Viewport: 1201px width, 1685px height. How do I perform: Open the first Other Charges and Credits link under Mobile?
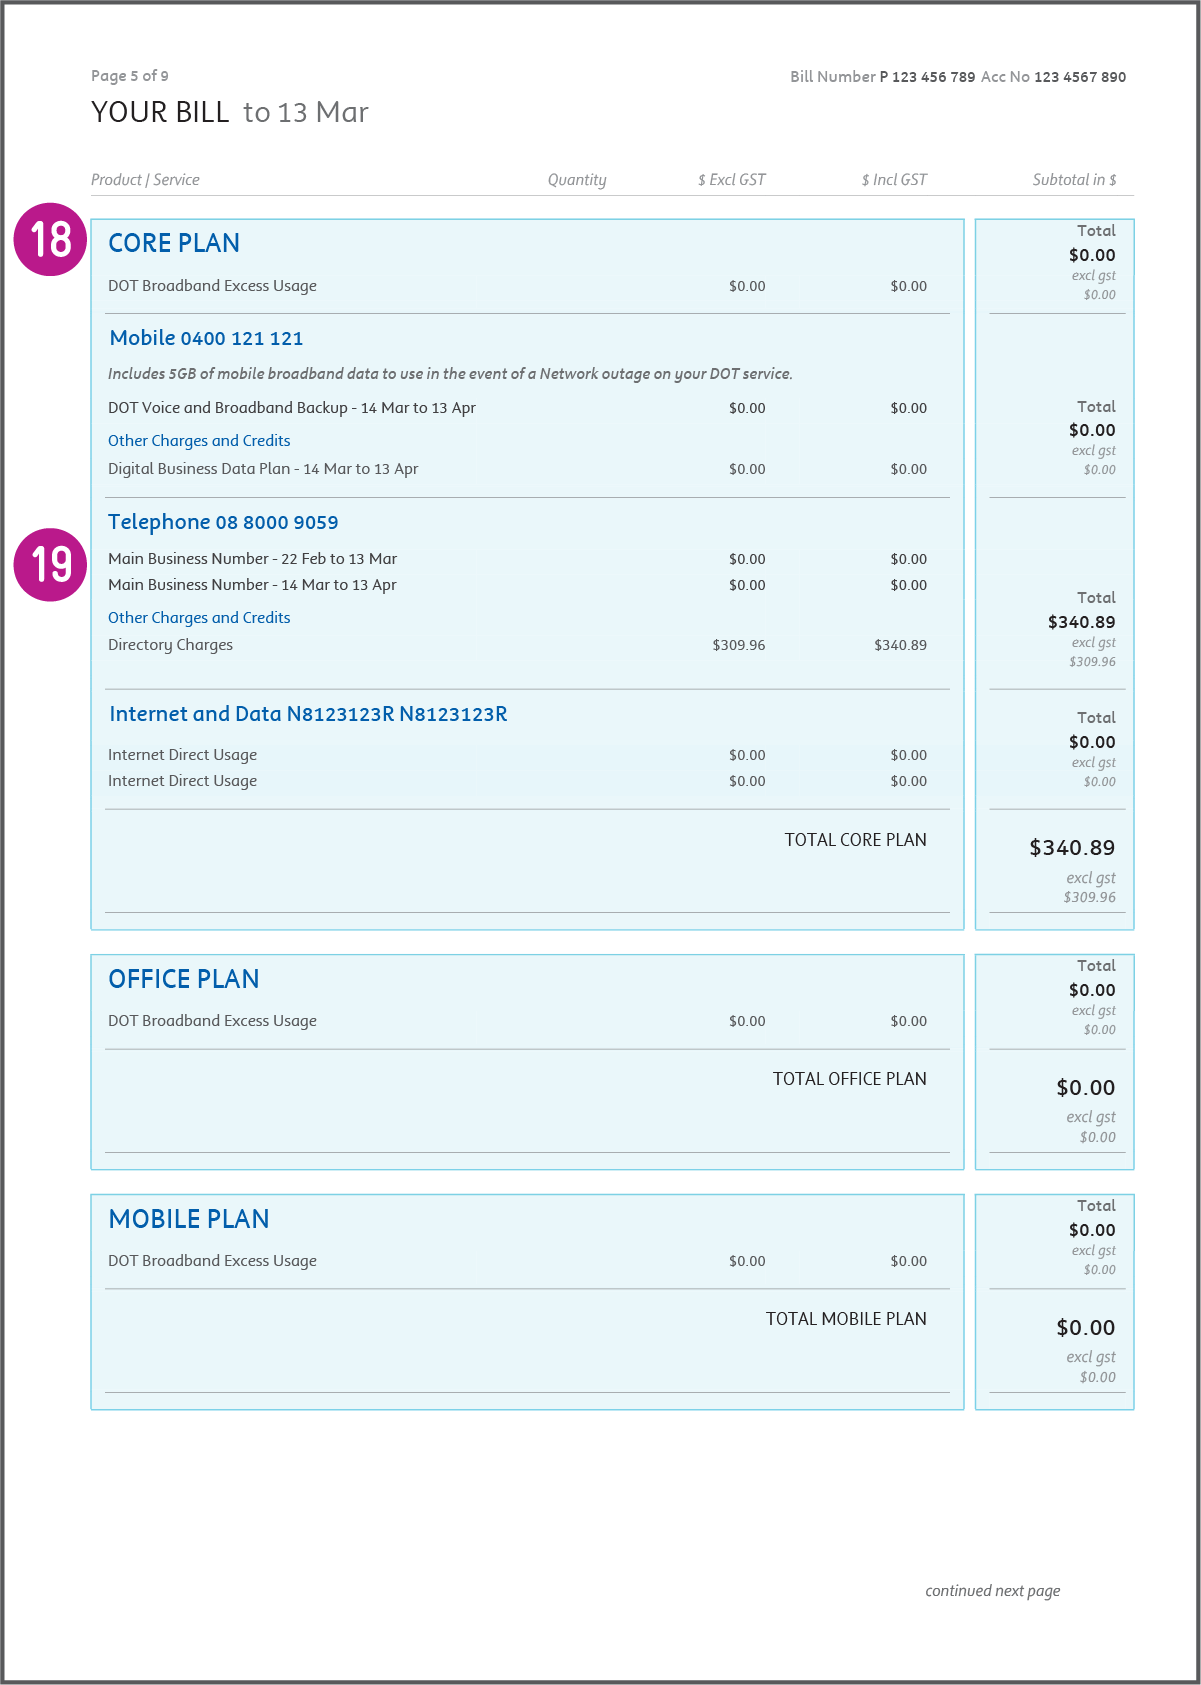(199, 441)
